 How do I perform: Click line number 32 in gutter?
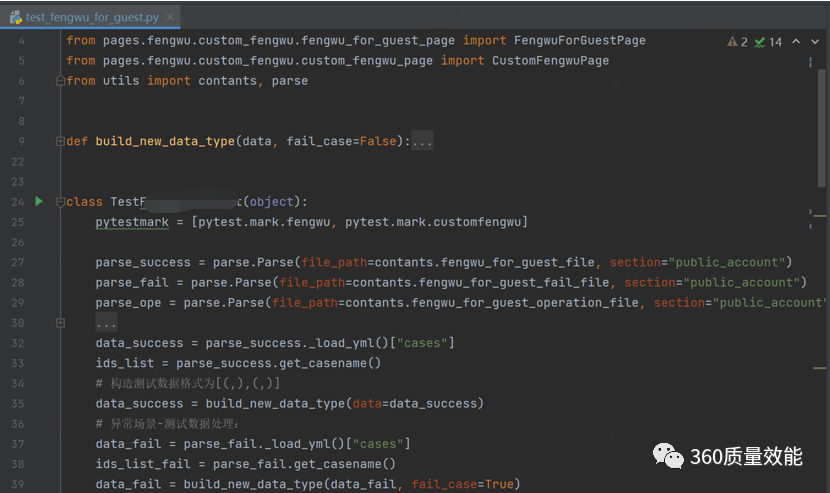(x=17, y=343)
